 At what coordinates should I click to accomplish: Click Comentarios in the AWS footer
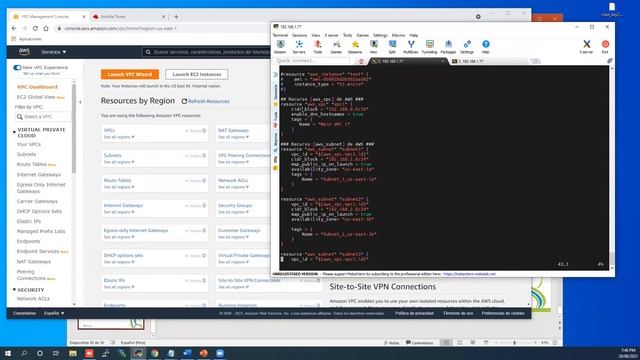(24, 313)
